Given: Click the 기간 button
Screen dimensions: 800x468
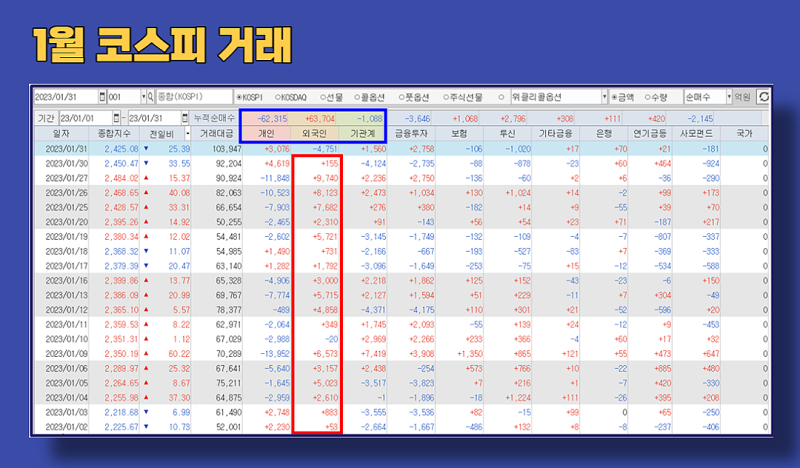Looking at the screenshot, I should 46,118.
